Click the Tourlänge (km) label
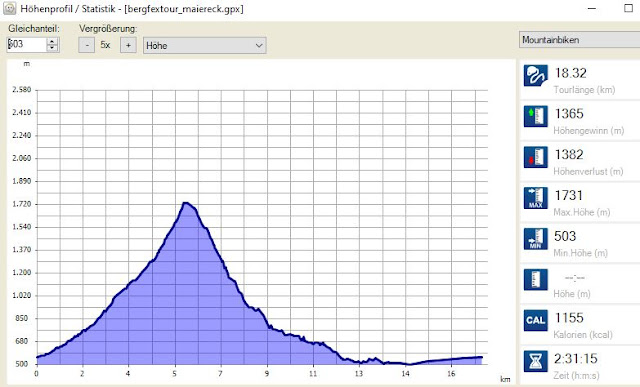The height and width of the screenshot is (387, 640). [584, 90]
